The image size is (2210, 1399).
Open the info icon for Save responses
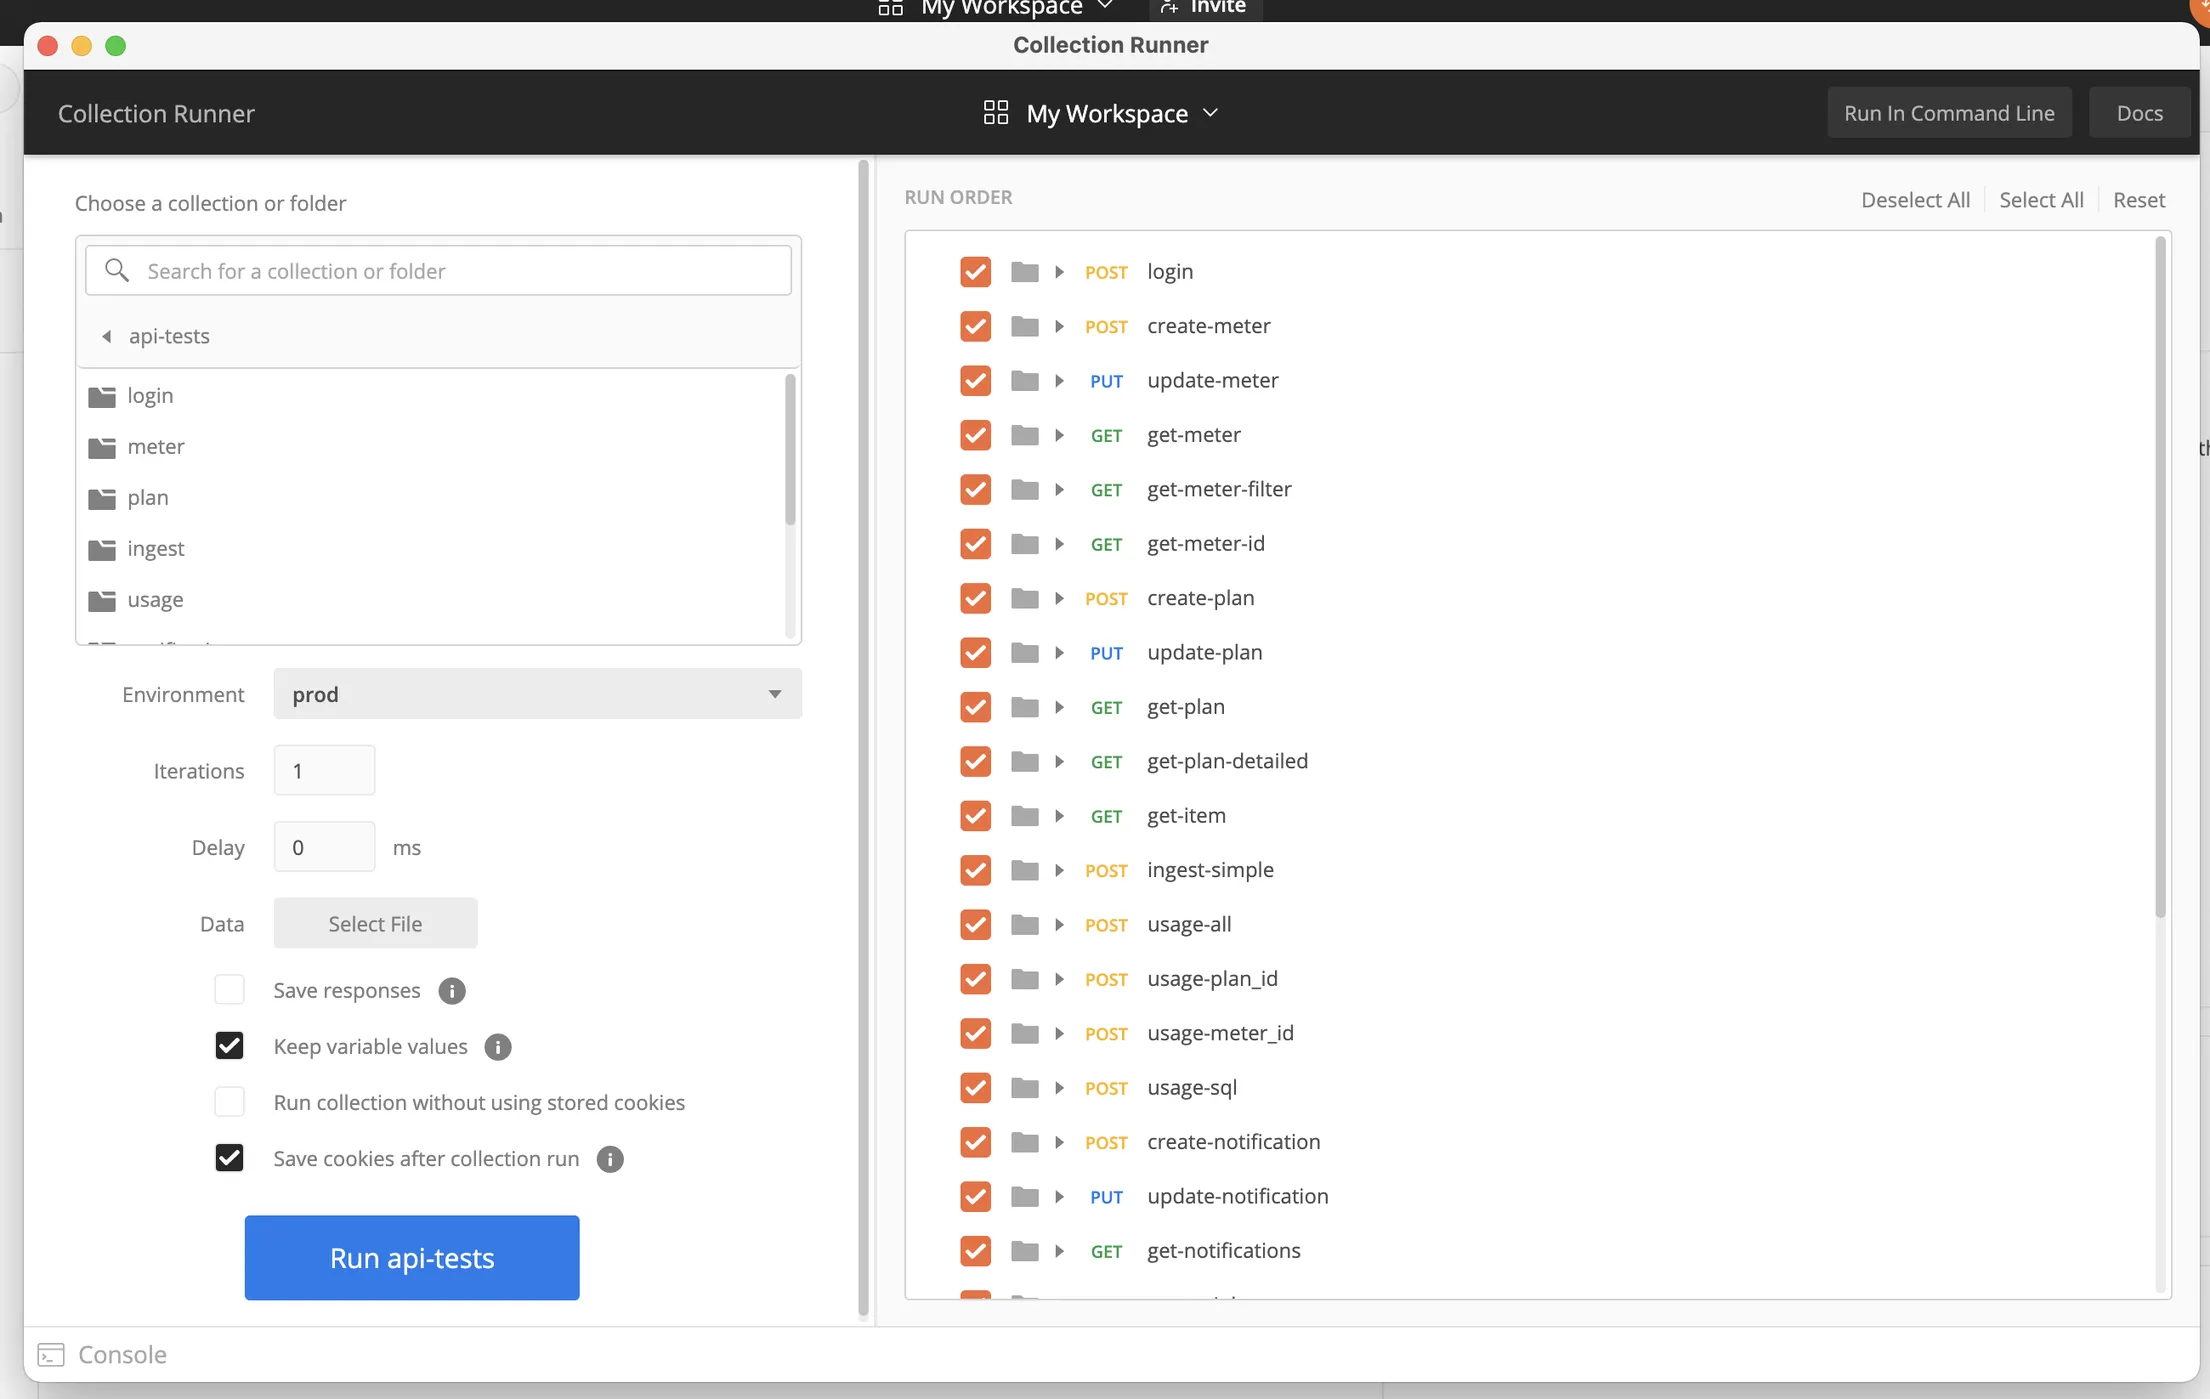coord(452,991)
